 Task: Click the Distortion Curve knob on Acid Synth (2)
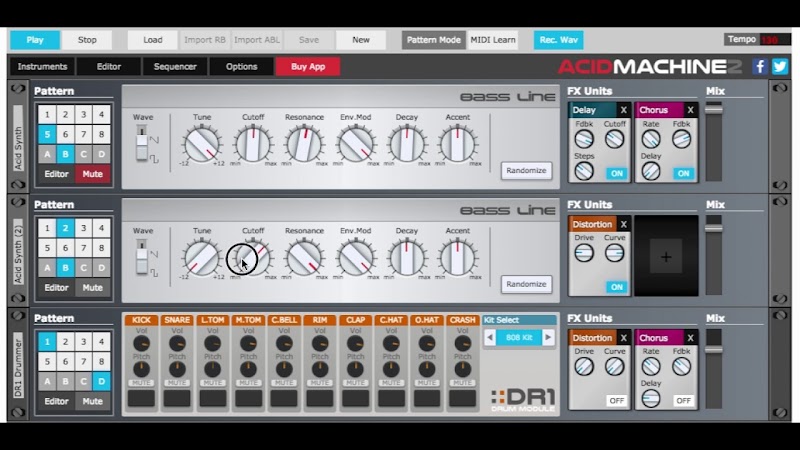(x=614, y=253)
